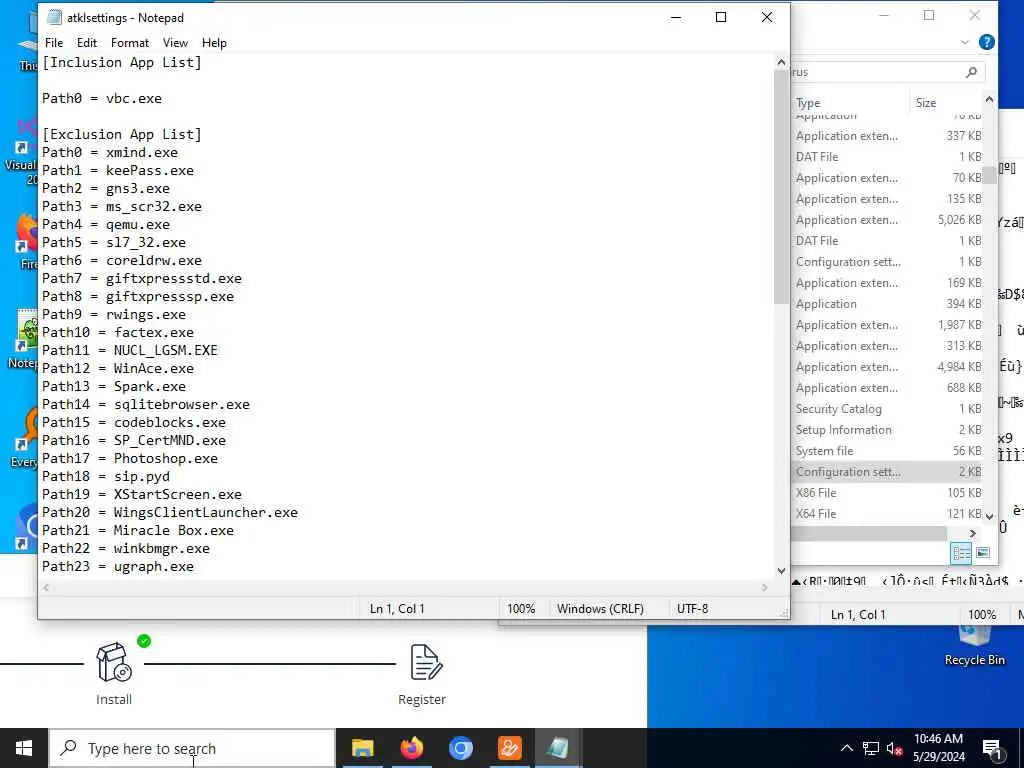Open the taskbar clock showing 10:46 AM
Viewport: 1024px width, 768px height.
point(938,748)
